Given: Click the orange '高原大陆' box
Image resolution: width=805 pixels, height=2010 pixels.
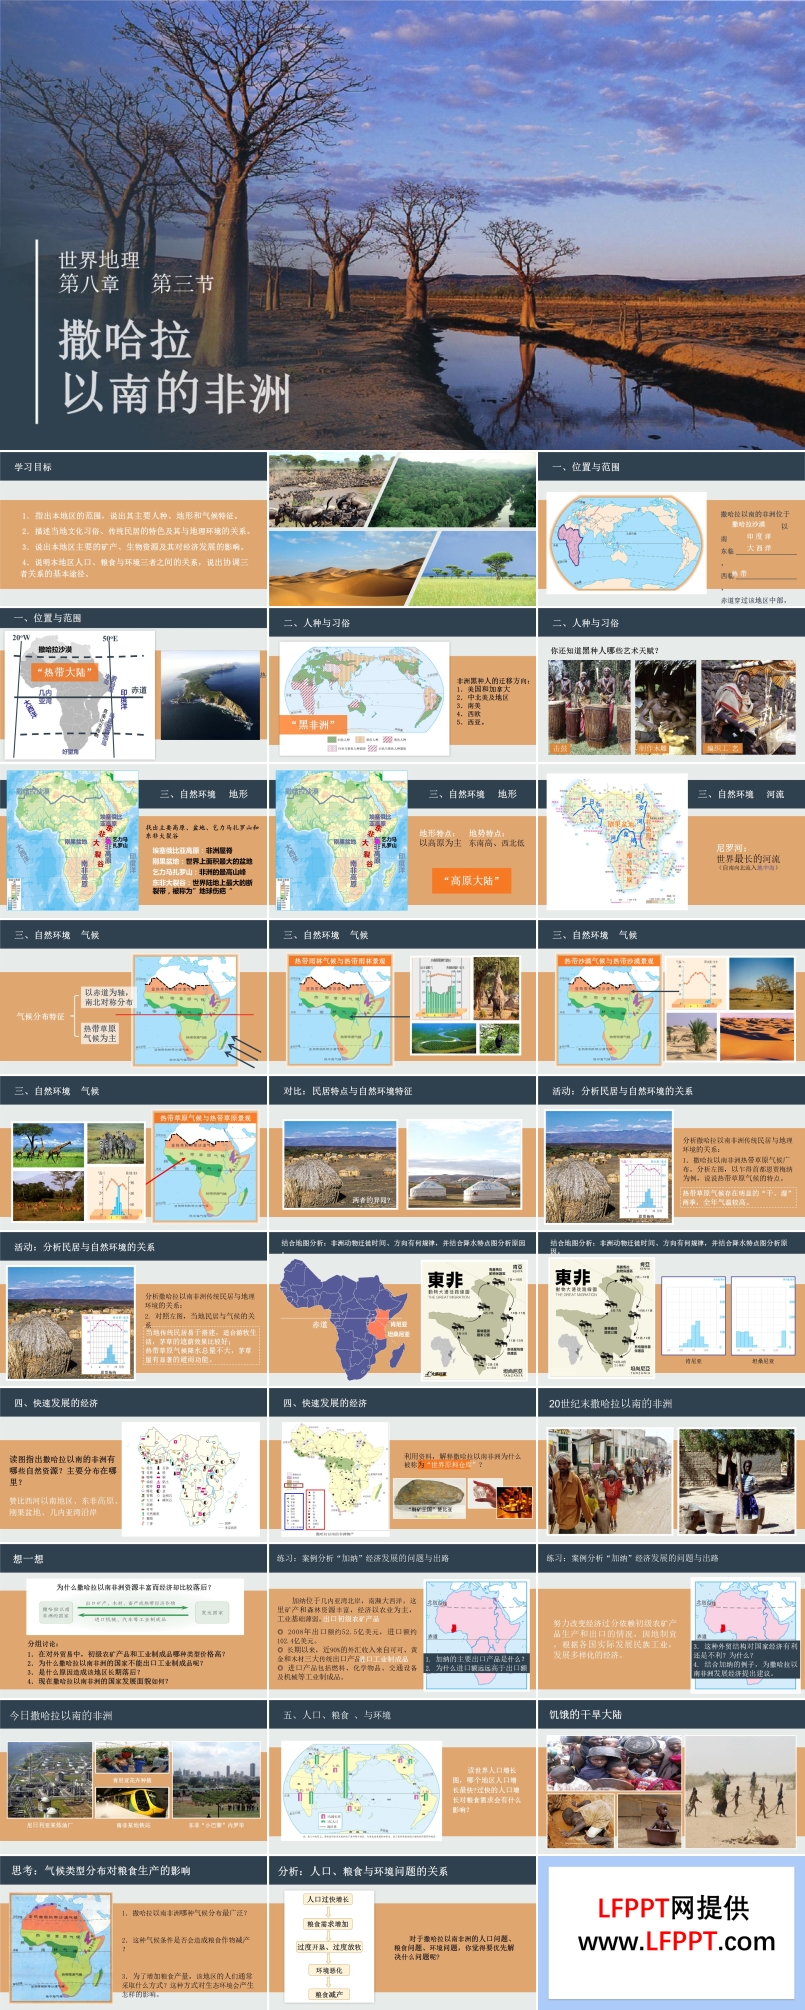Looking at the screenshot, I should pyautogui.click(x=471, y=880).
